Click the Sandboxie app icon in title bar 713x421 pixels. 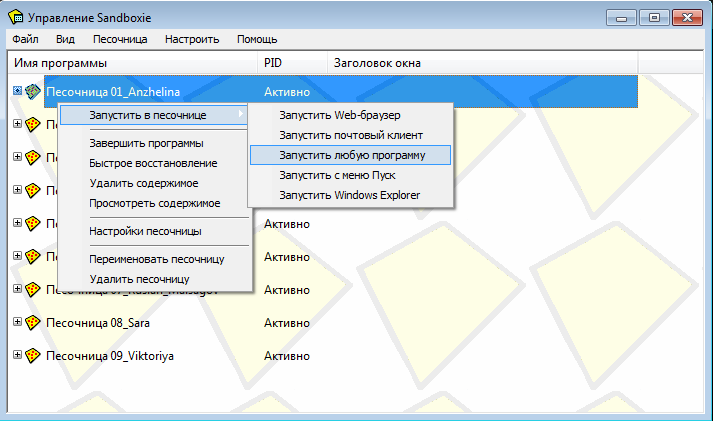pos(15,17)
